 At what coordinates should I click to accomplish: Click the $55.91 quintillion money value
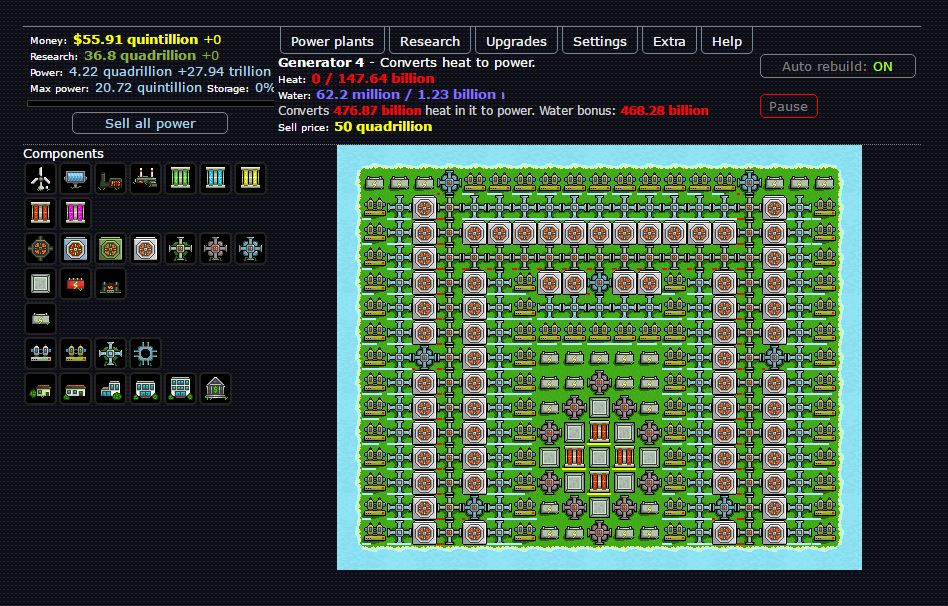click(x=135, y=39)
